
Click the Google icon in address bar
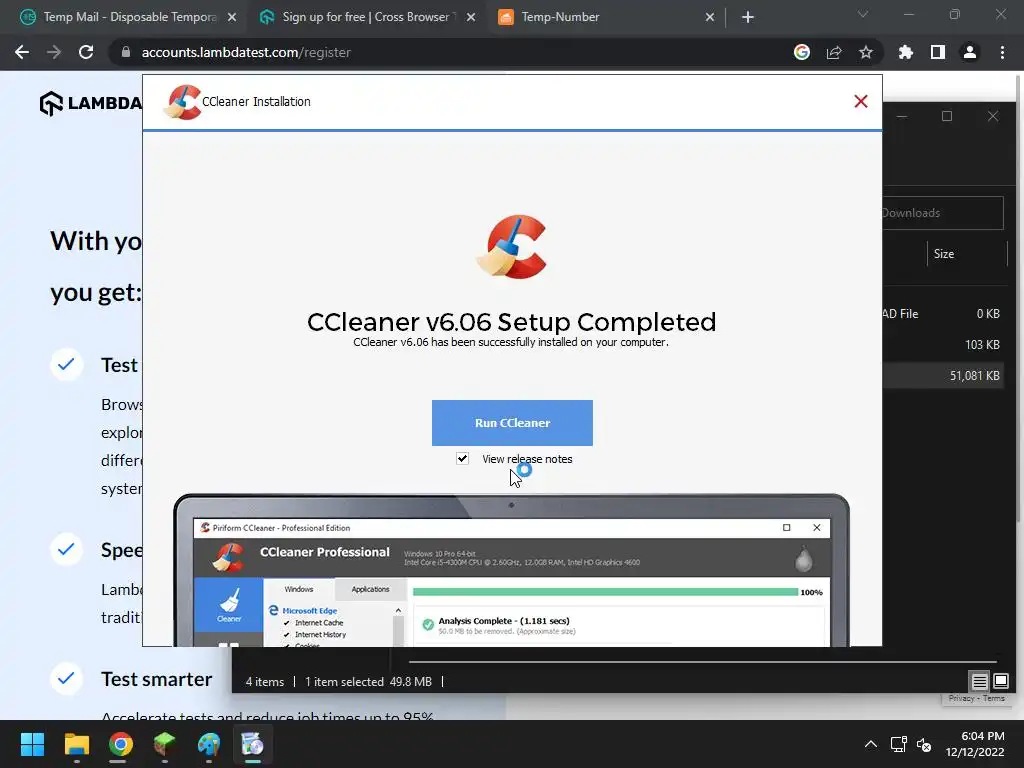802,52
